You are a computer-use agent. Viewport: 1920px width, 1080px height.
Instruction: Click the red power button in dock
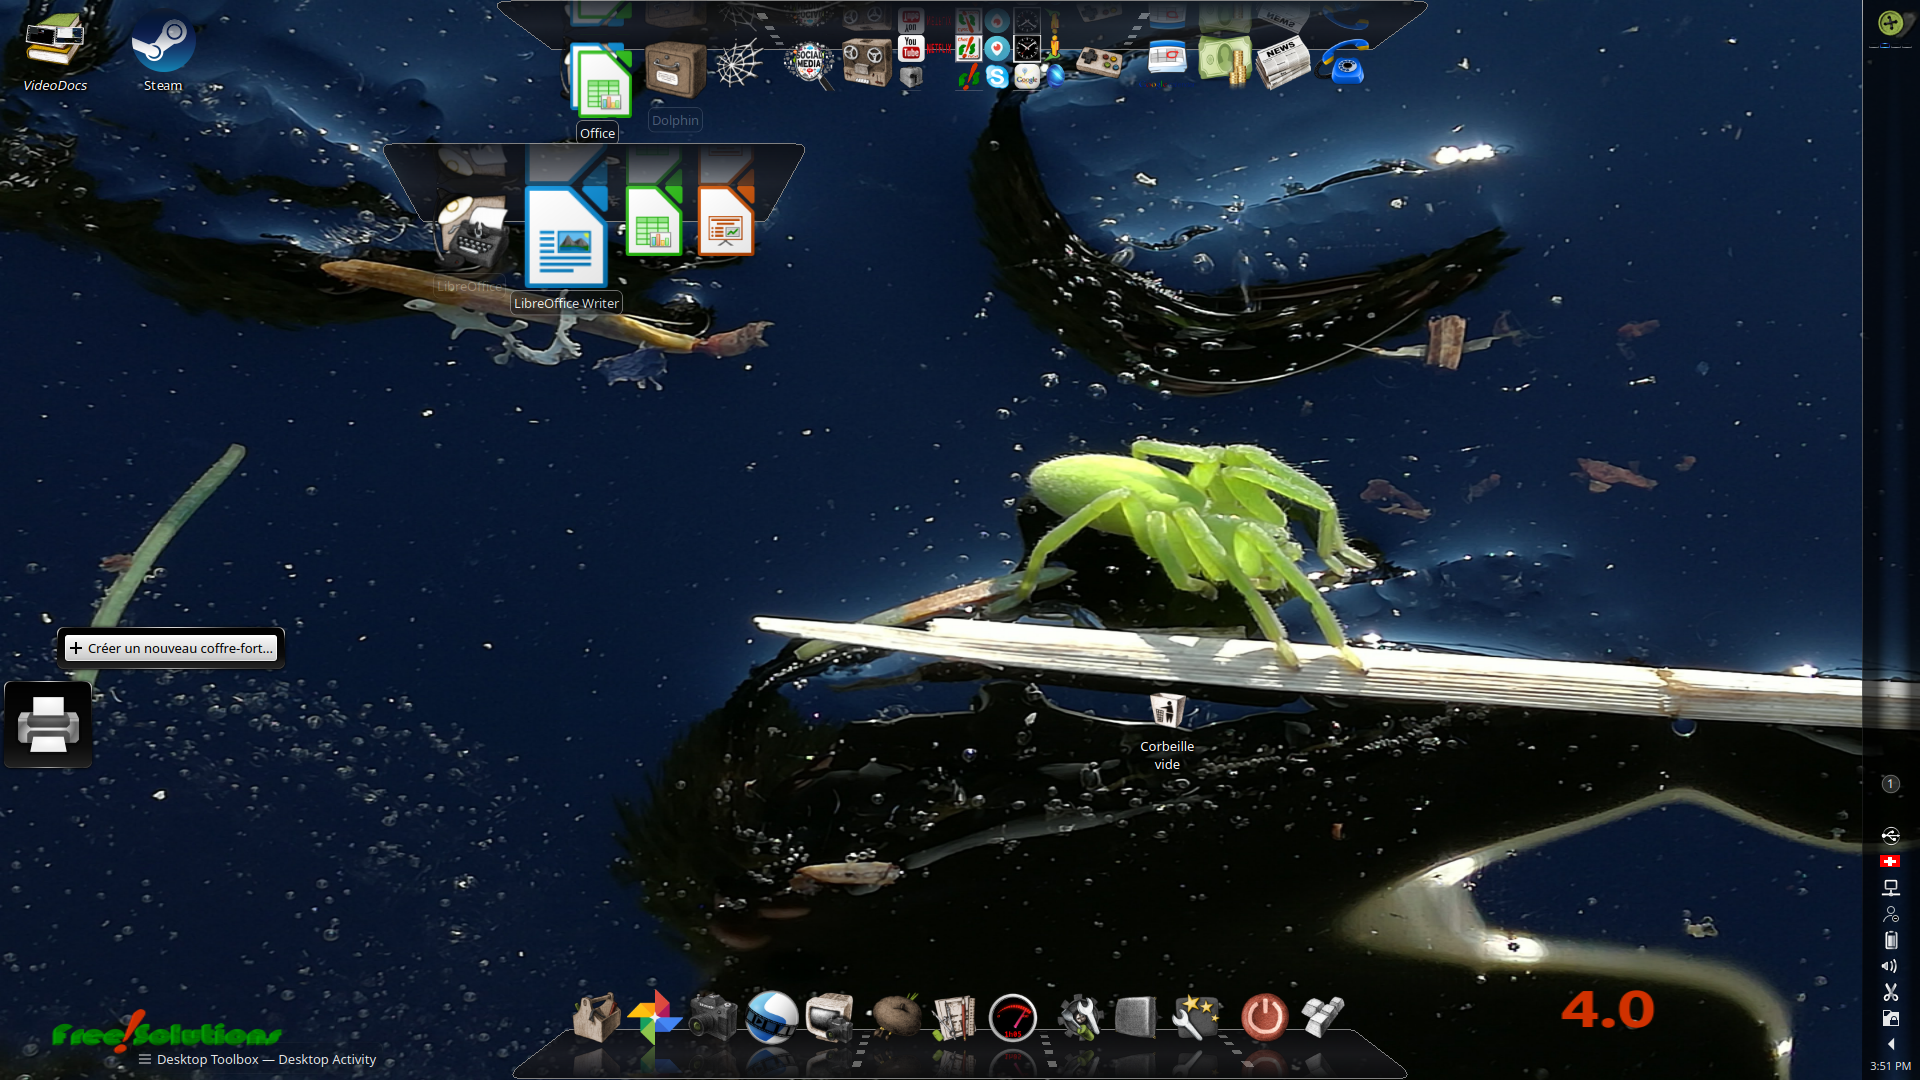(1264, 1017)
